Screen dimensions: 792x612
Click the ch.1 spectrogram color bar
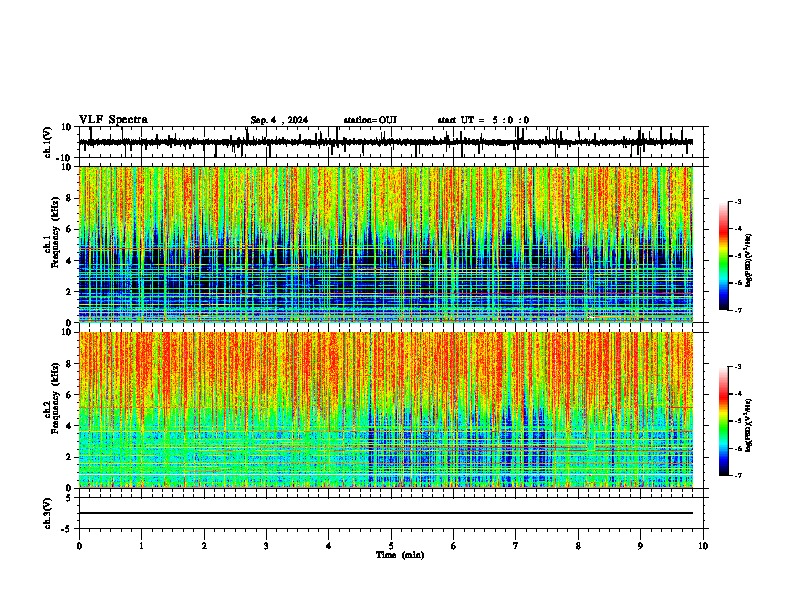point(724,256)
